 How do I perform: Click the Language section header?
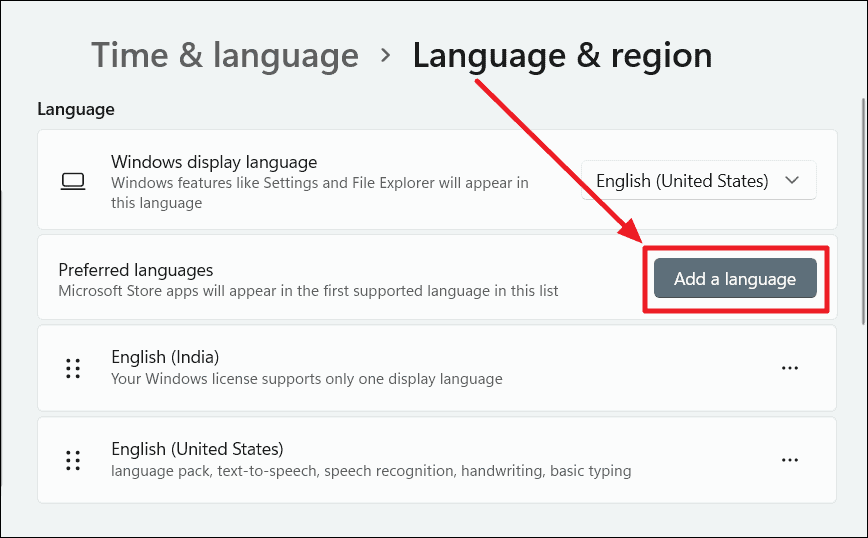pos(76,109)
